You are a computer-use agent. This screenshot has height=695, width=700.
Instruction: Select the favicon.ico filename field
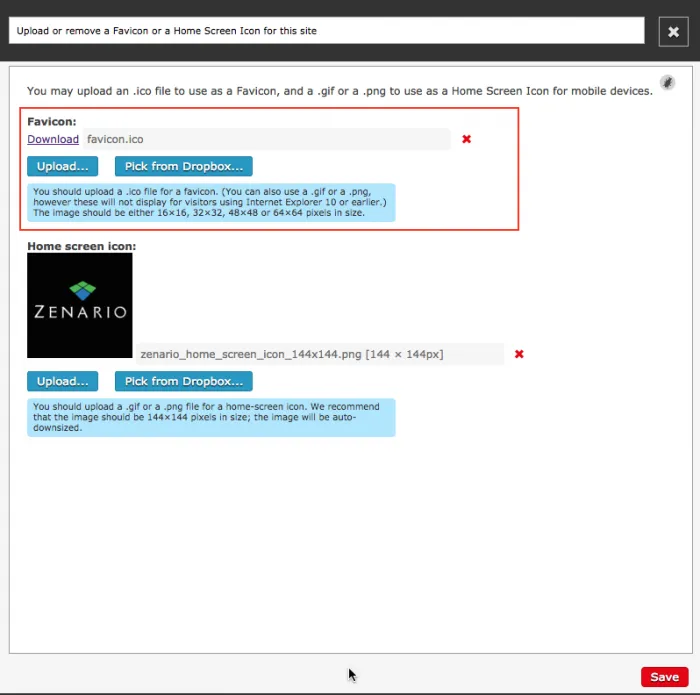coord(266,139)
